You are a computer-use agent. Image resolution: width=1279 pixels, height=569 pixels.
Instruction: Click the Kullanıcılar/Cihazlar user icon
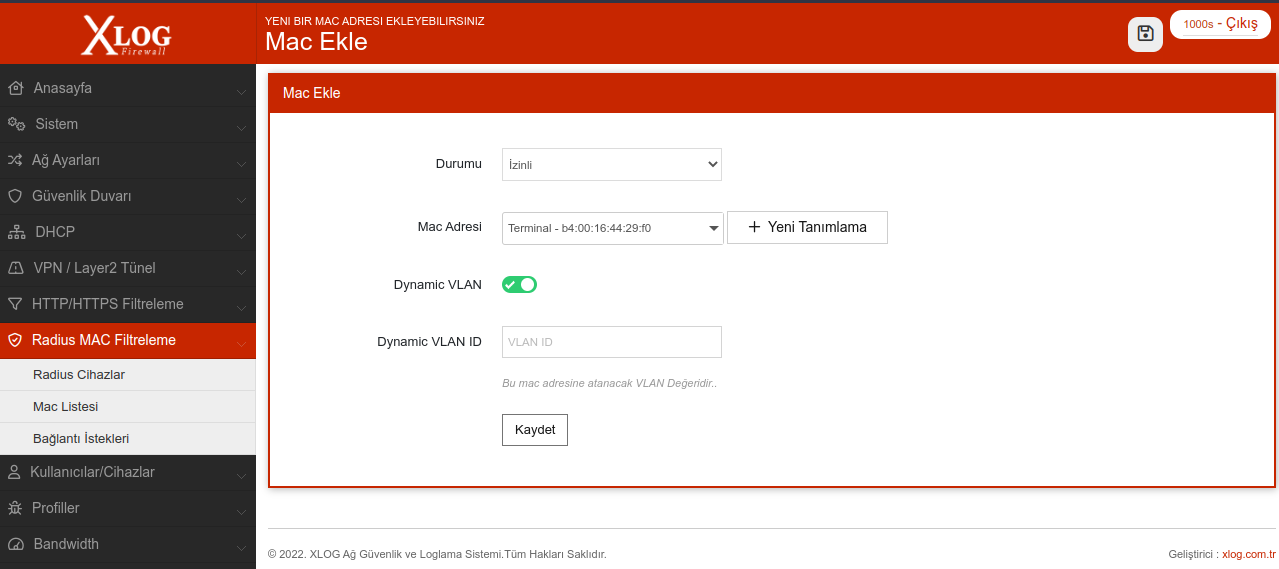[x=14, y=472]
